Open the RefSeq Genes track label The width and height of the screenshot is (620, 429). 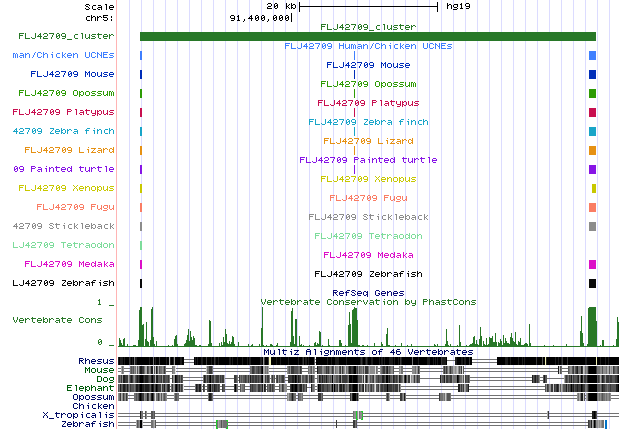(x=368, y=292)
